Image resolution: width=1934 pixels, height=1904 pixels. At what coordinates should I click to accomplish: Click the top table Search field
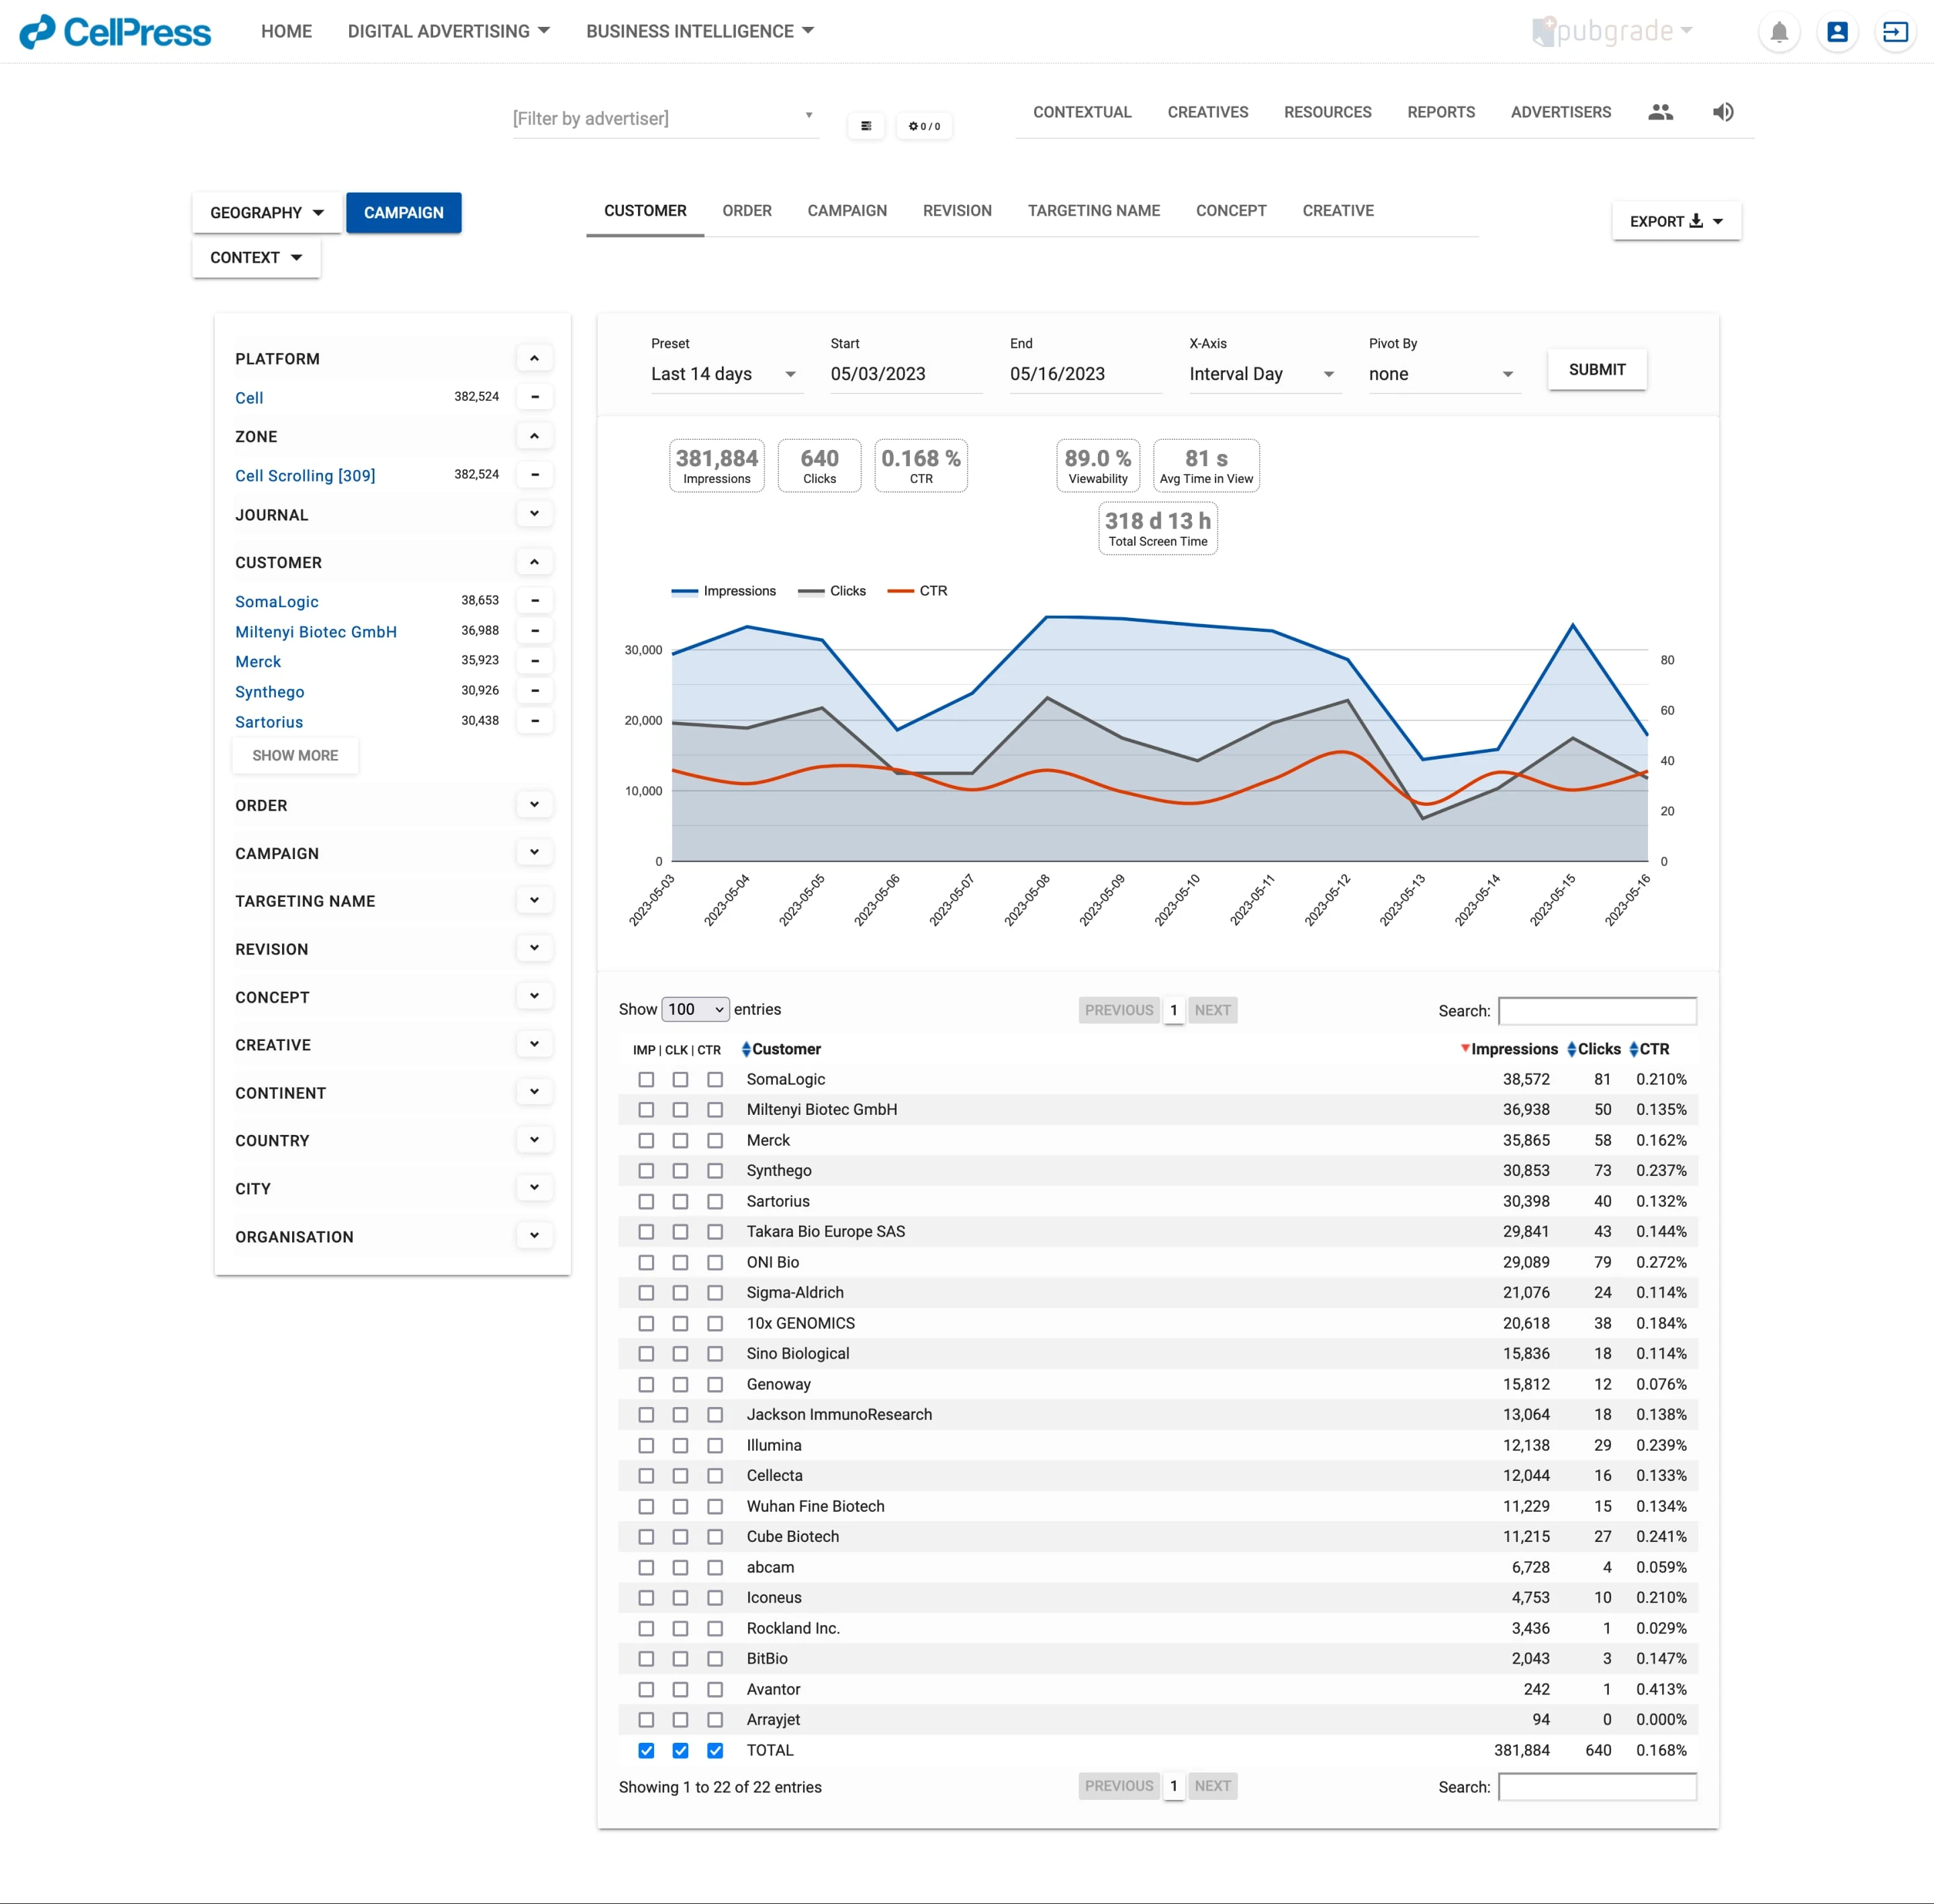pyautogui.click(x=1597, y=1011)
